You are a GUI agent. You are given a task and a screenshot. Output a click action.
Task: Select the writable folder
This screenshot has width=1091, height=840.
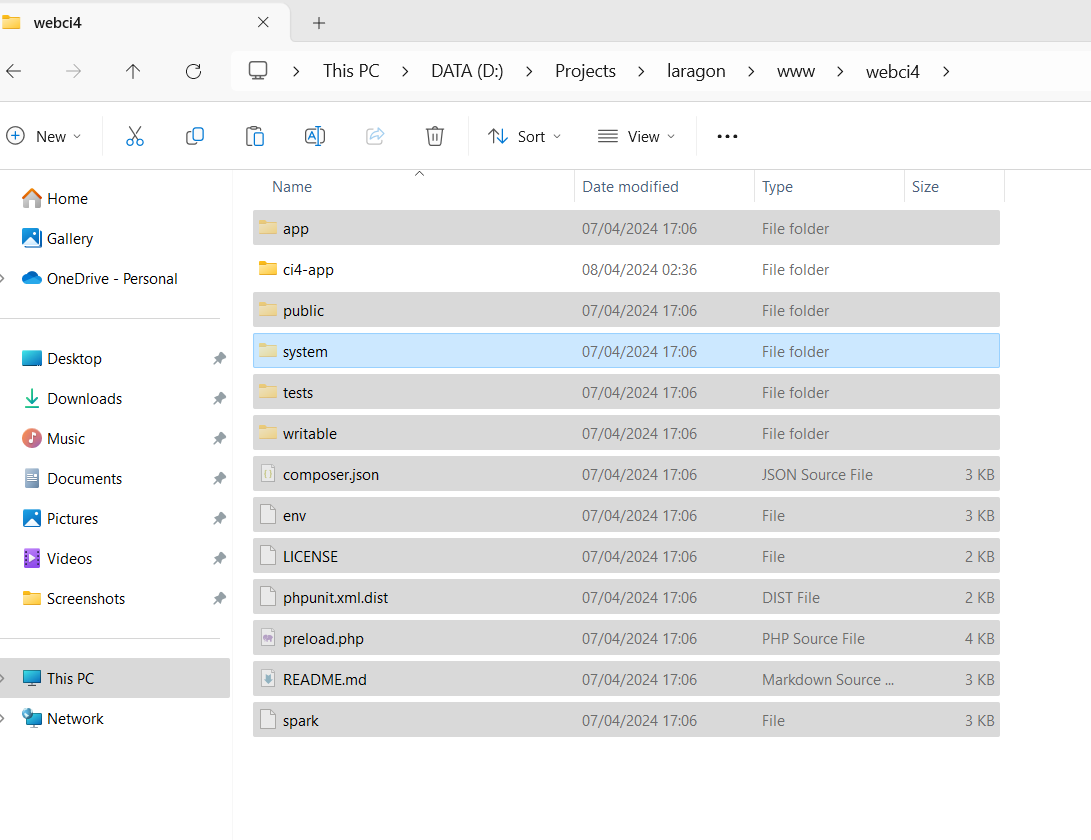[x=626, y=434]
